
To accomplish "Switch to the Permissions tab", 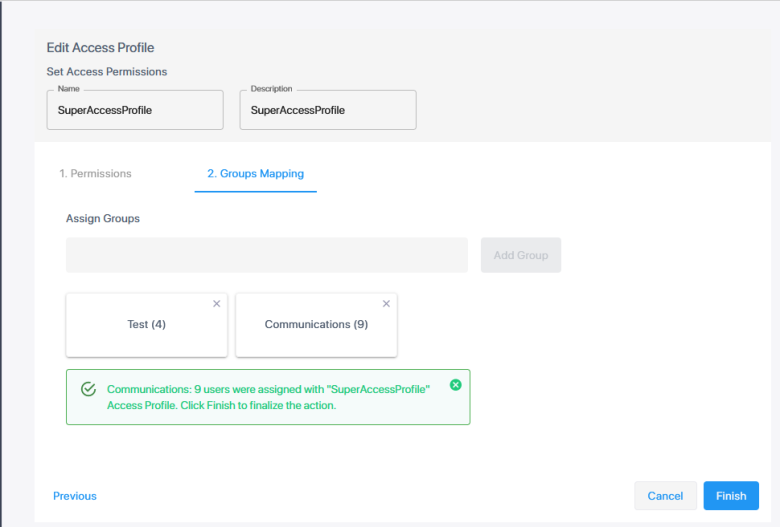I will point(95,173).
